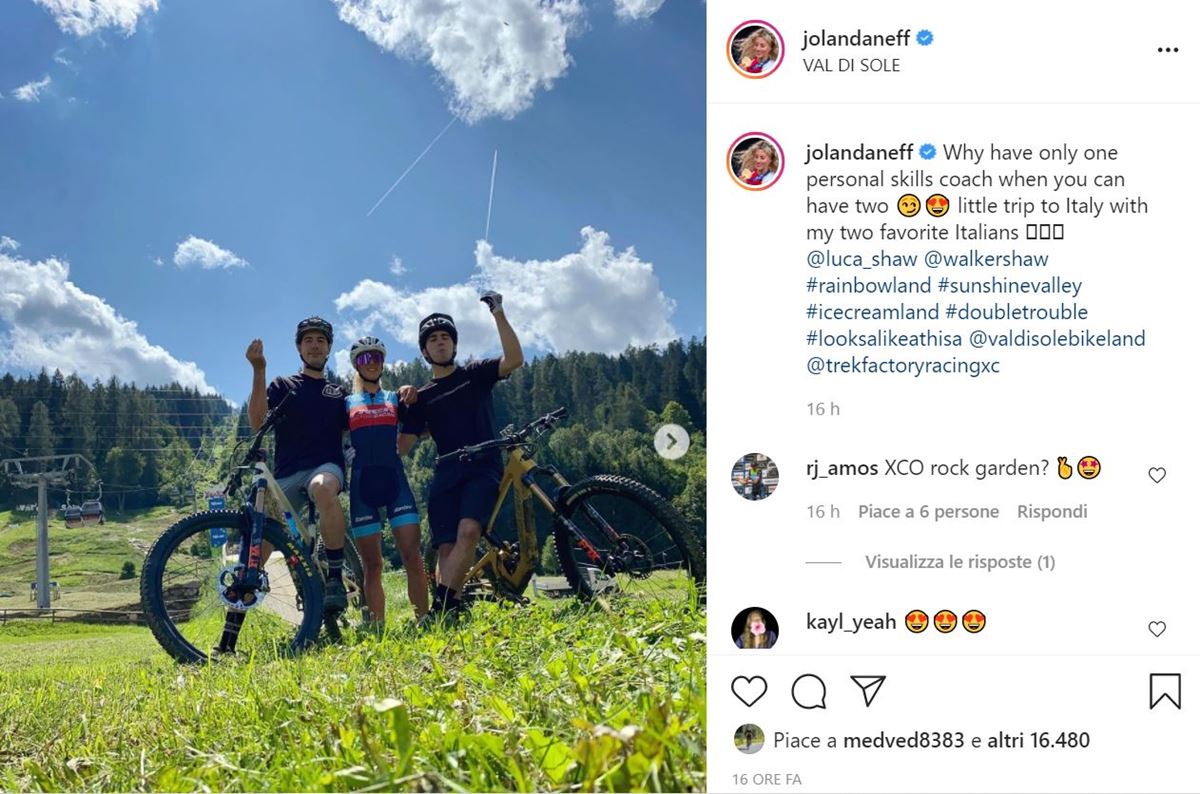This screenshot has width=1200, height=794.
Task: Save post with the bookmark icon
Action: 1165,691
